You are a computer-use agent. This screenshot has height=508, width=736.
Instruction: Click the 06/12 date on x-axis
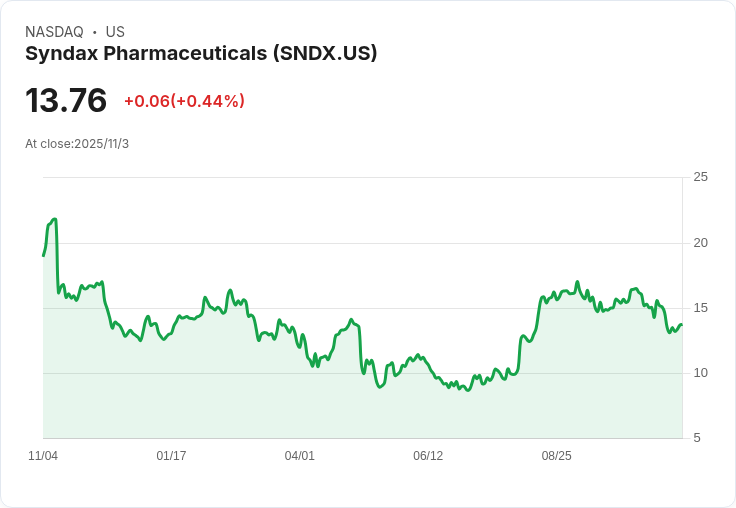[428, 456]
